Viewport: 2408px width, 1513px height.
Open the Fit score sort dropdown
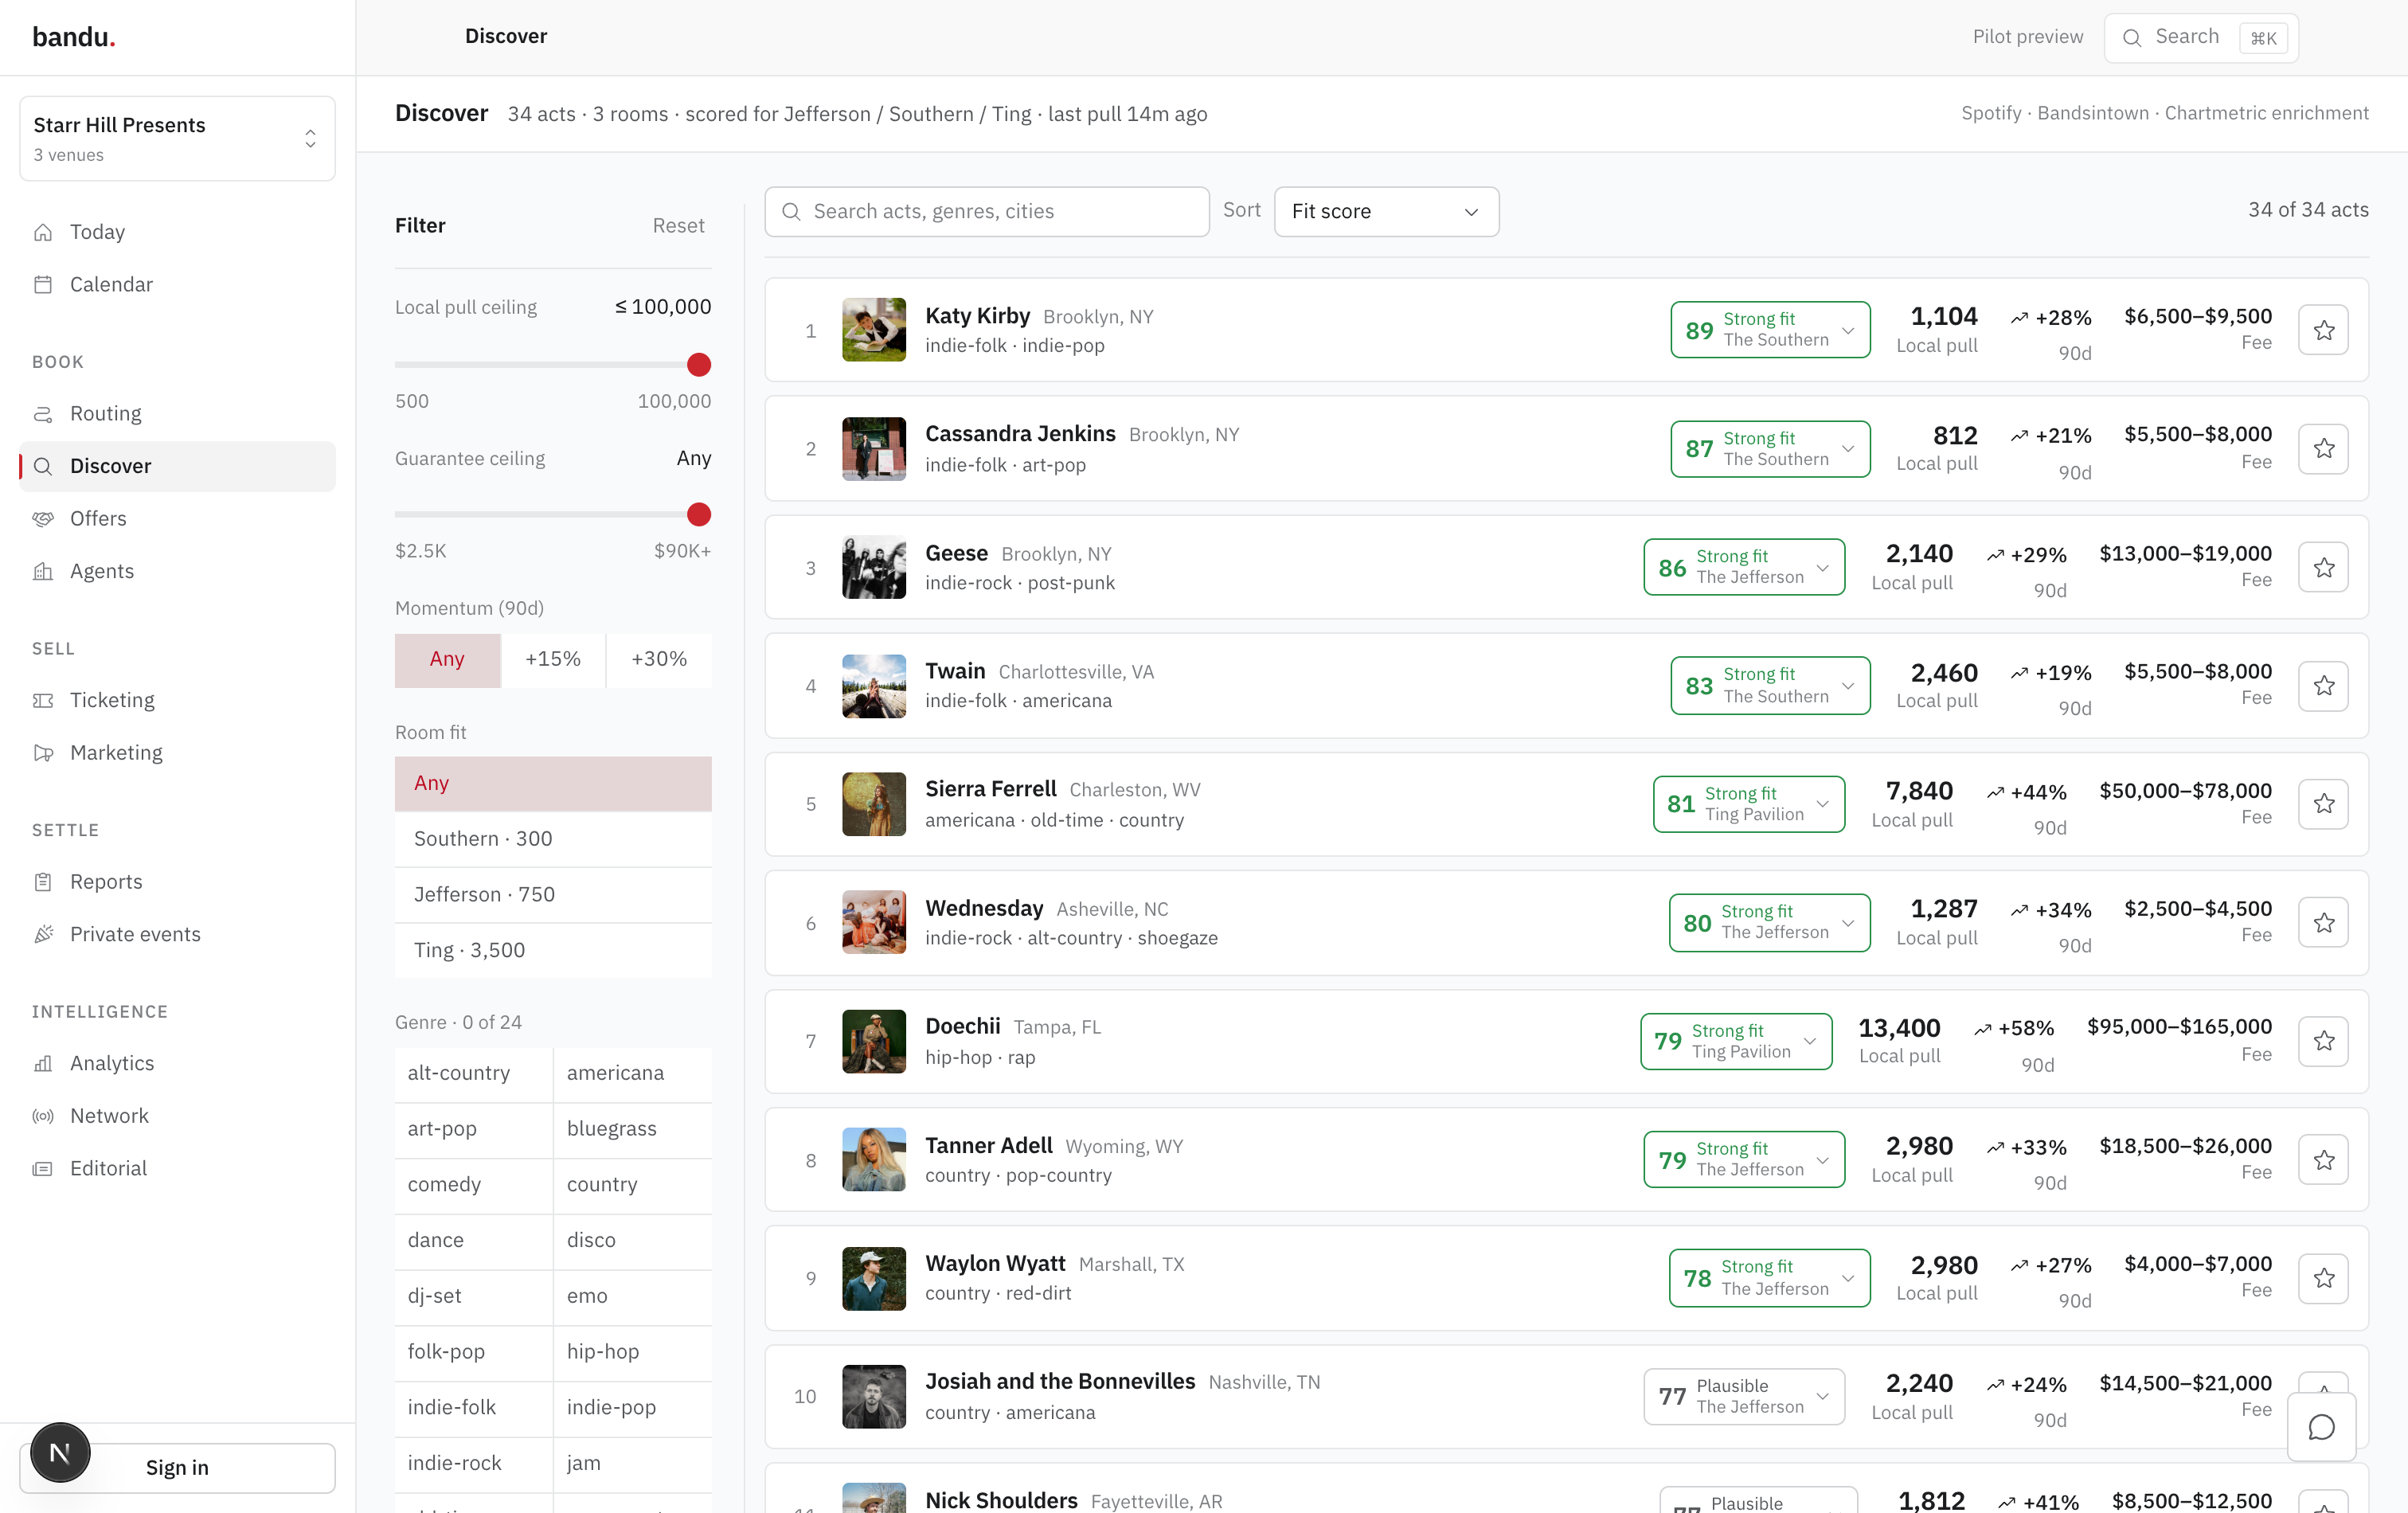tap(1386, 211)
